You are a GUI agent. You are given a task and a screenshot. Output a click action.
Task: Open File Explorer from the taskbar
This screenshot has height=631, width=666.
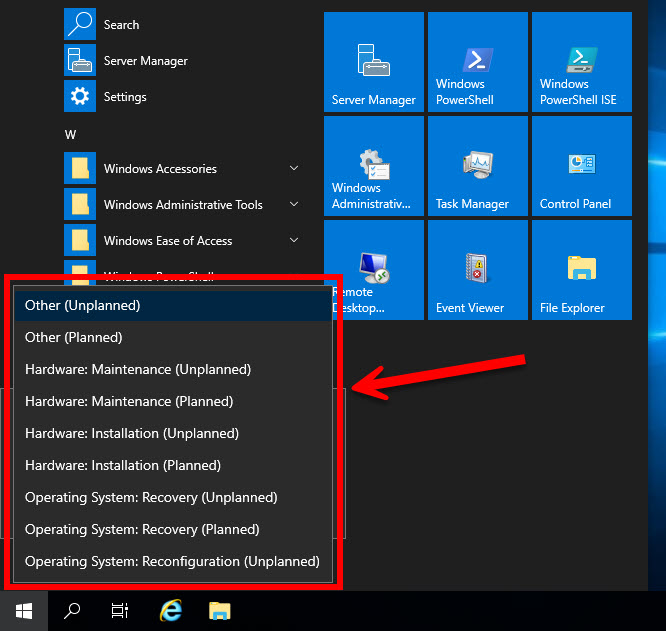220,611
